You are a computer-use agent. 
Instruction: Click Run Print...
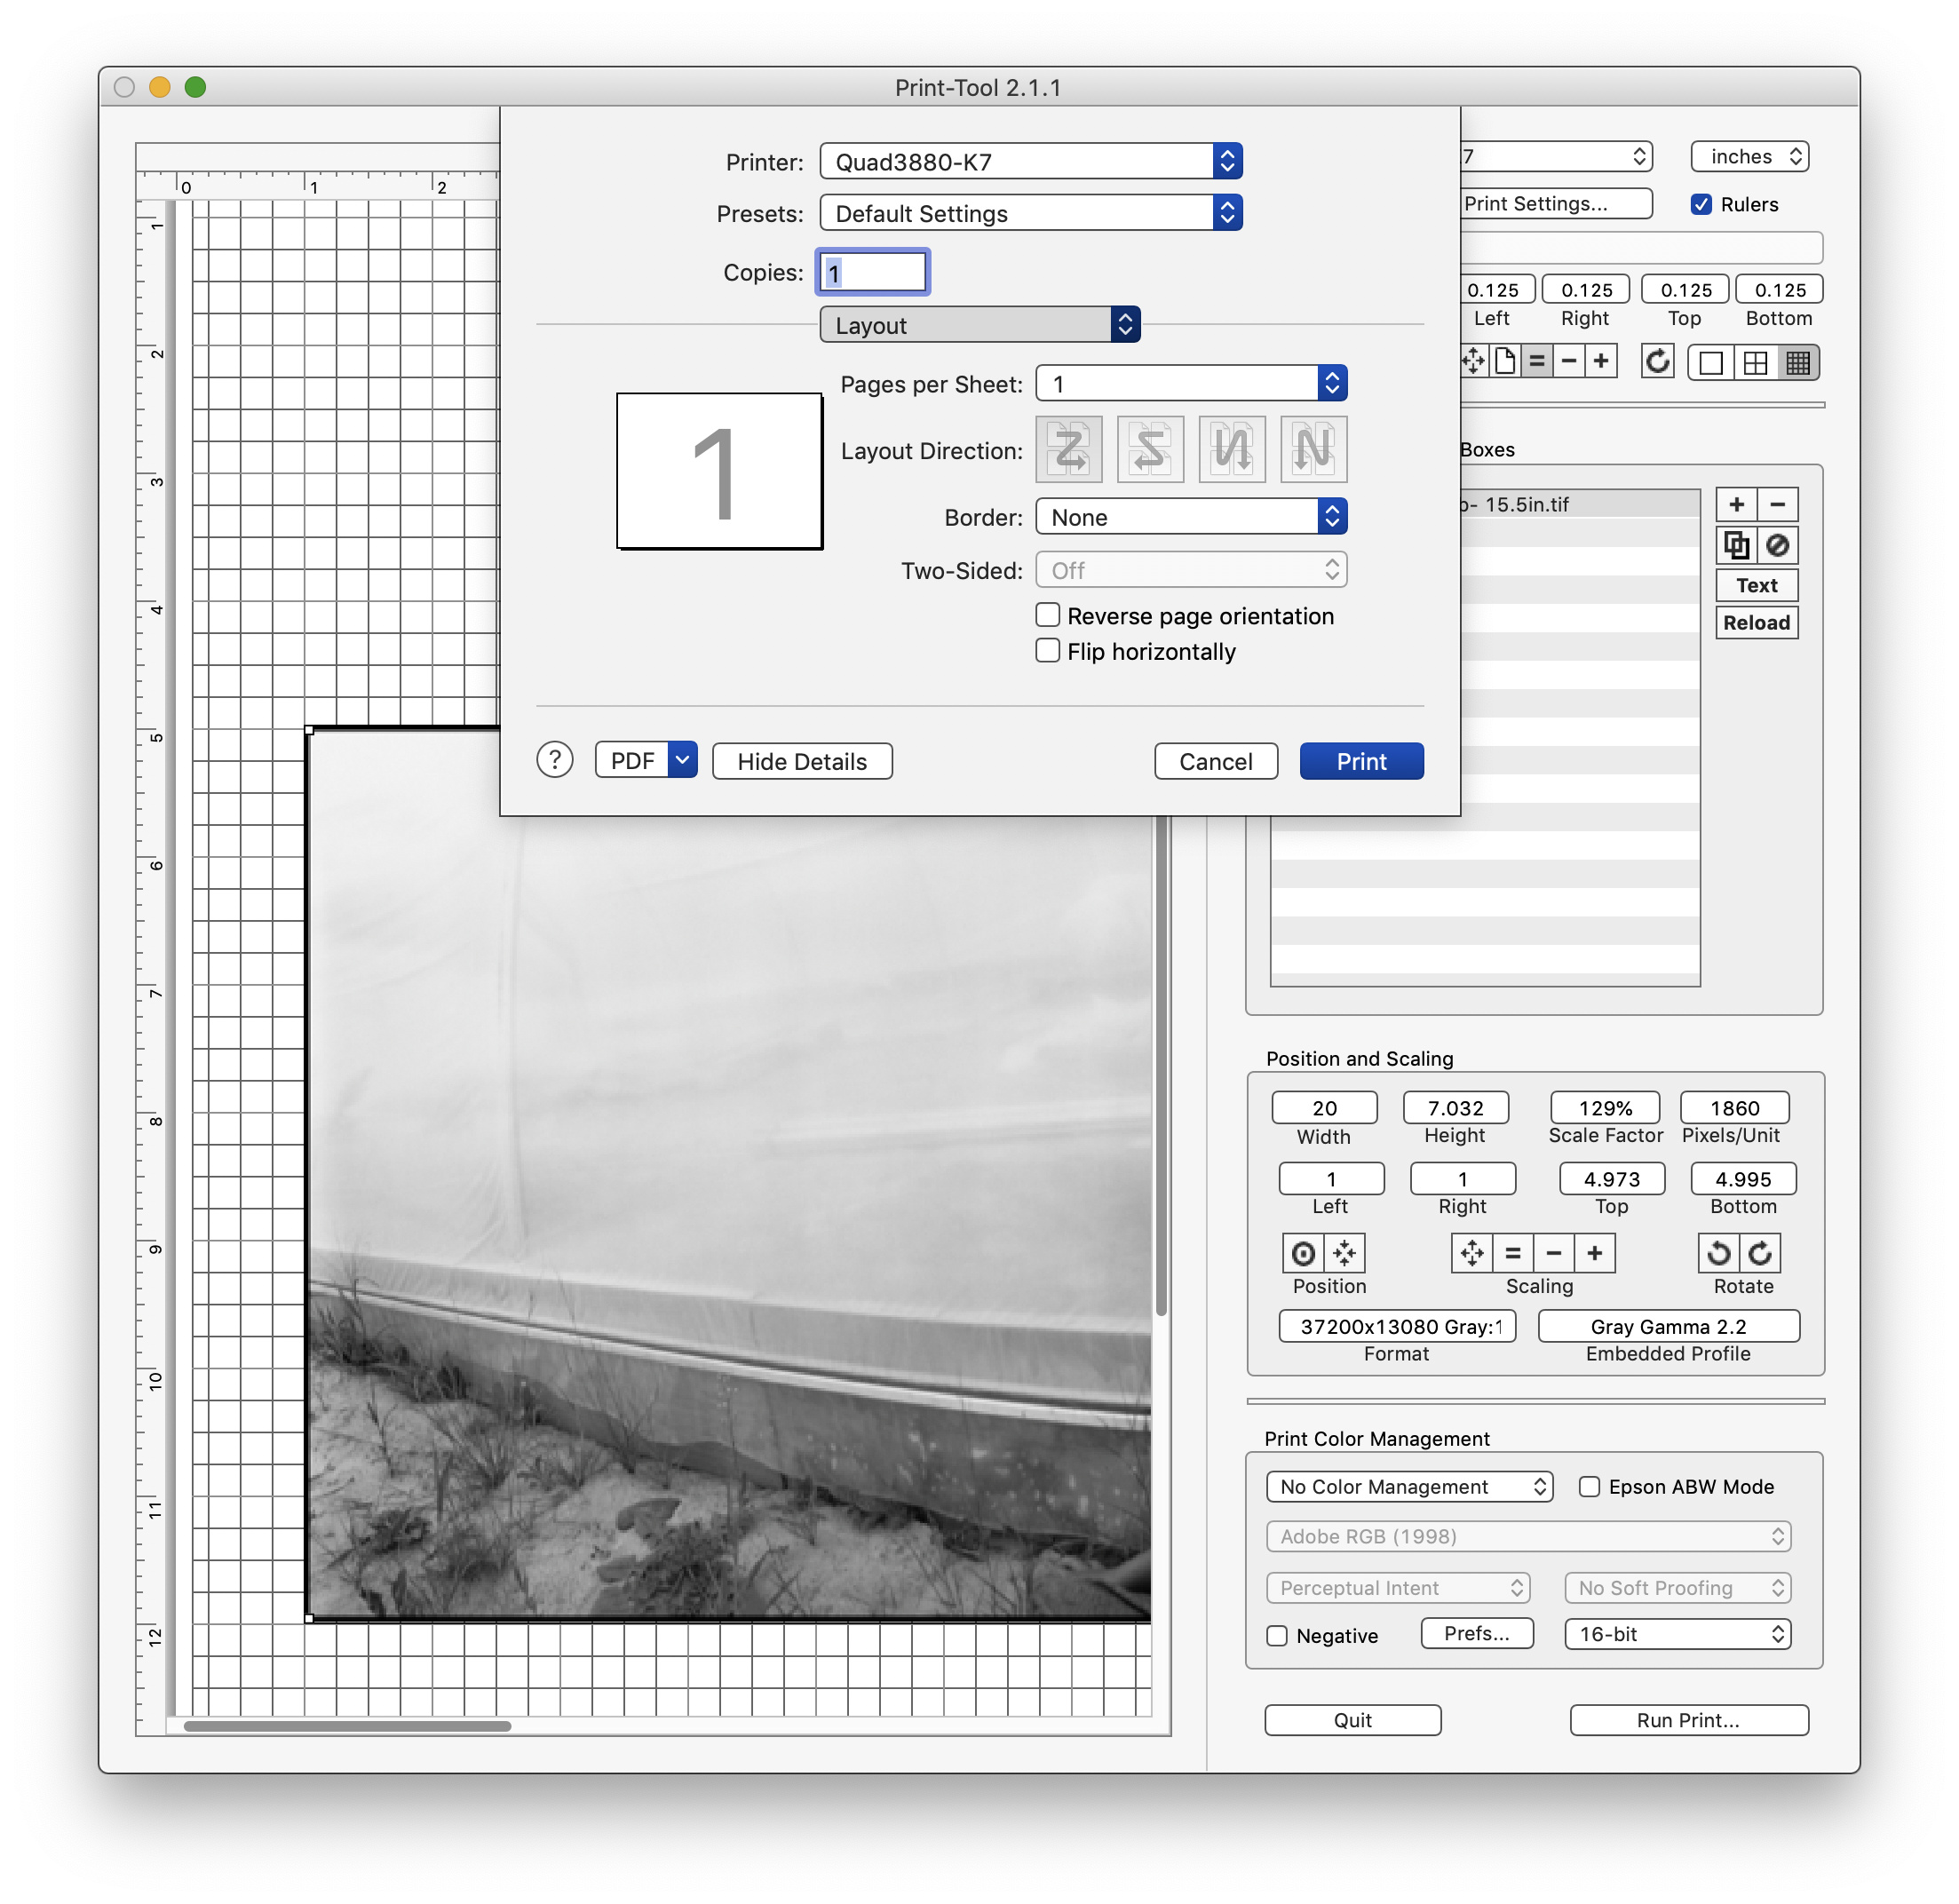tap(1688, 1720)
